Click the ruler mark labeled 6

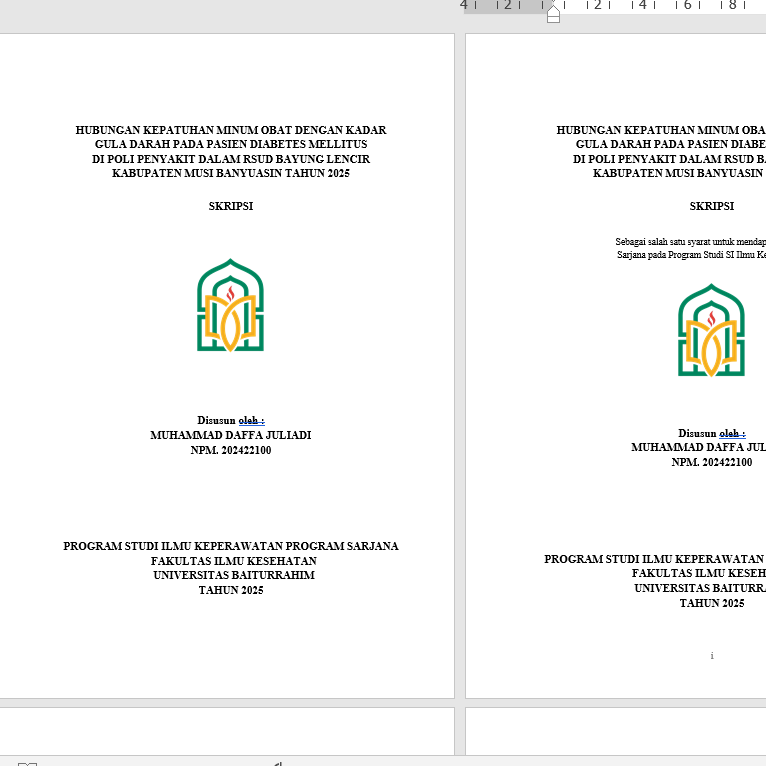point(687,5)
